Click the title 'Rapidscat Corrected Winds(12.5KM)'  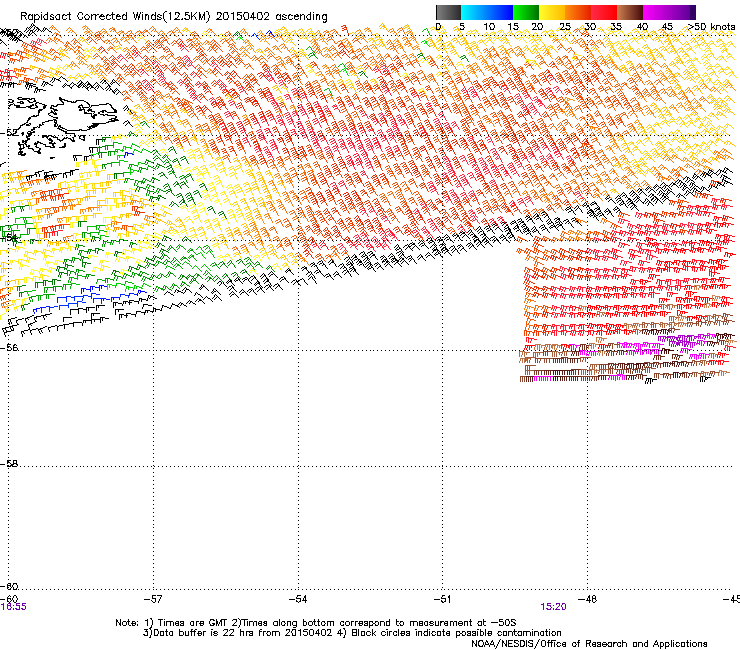click(115, 16)
